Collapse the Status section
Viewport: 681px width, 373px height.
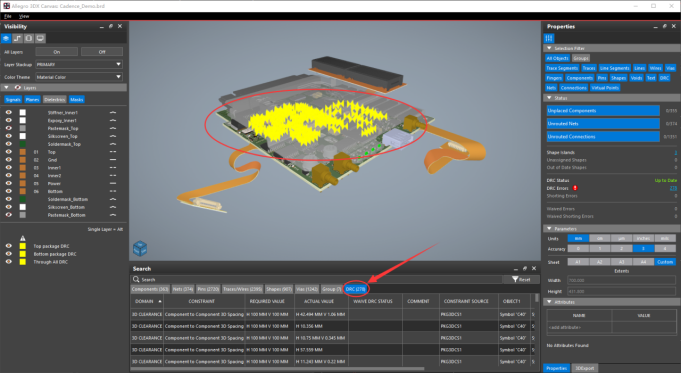(x=549, y=98)
